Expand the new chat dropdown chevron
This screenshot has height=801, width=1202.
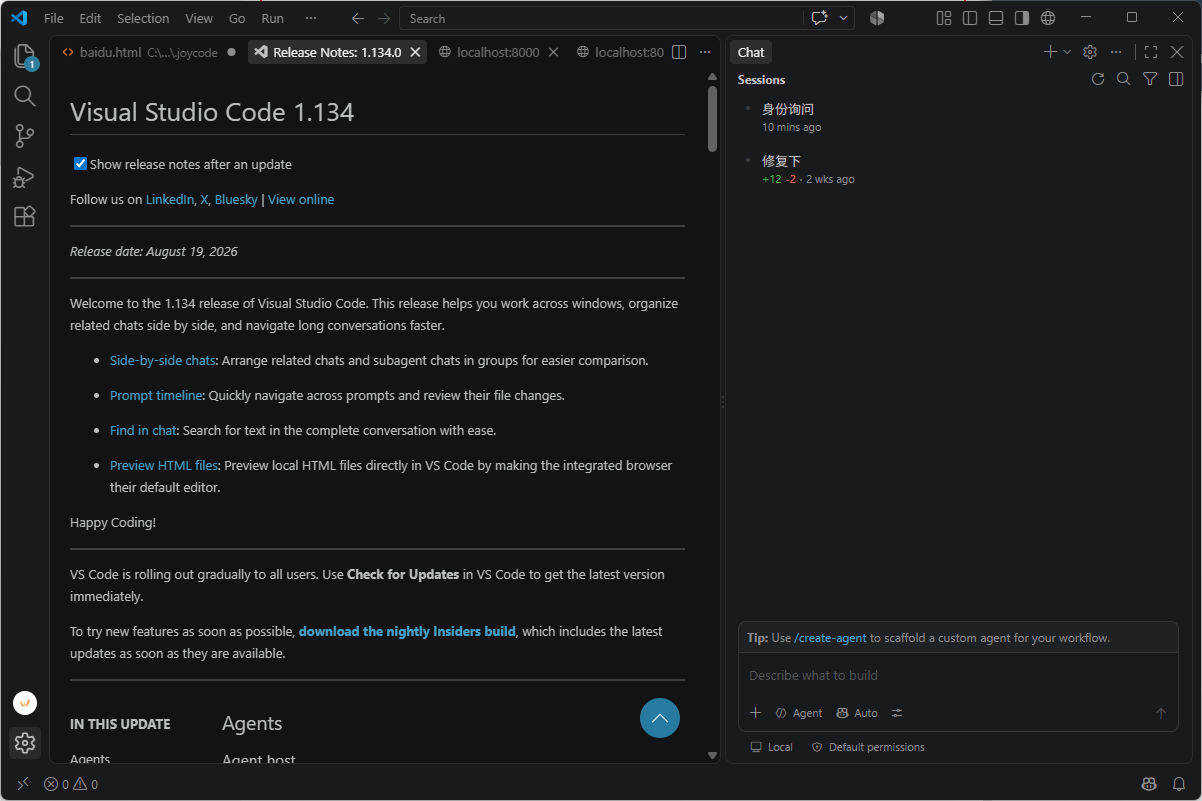(1067, 52)
